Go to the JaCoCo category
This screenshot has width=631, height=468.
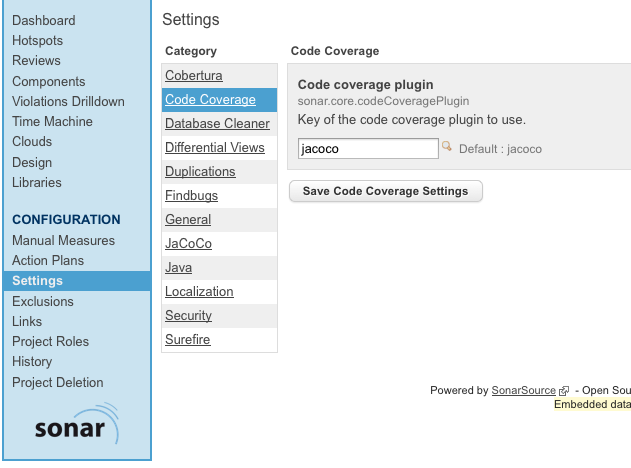(188, 243)
